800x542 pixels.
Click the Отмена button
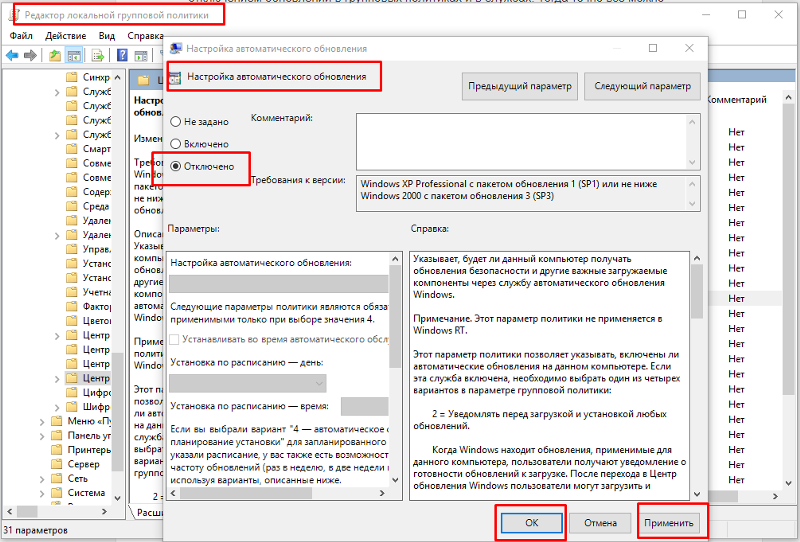click(x=601, y=523)
